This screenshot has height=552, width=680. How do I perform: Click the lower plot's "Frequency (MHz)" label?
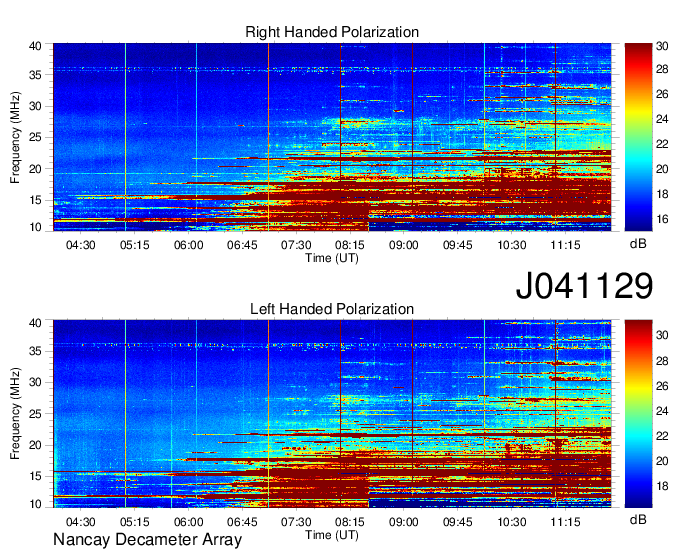tap(15, 414)
